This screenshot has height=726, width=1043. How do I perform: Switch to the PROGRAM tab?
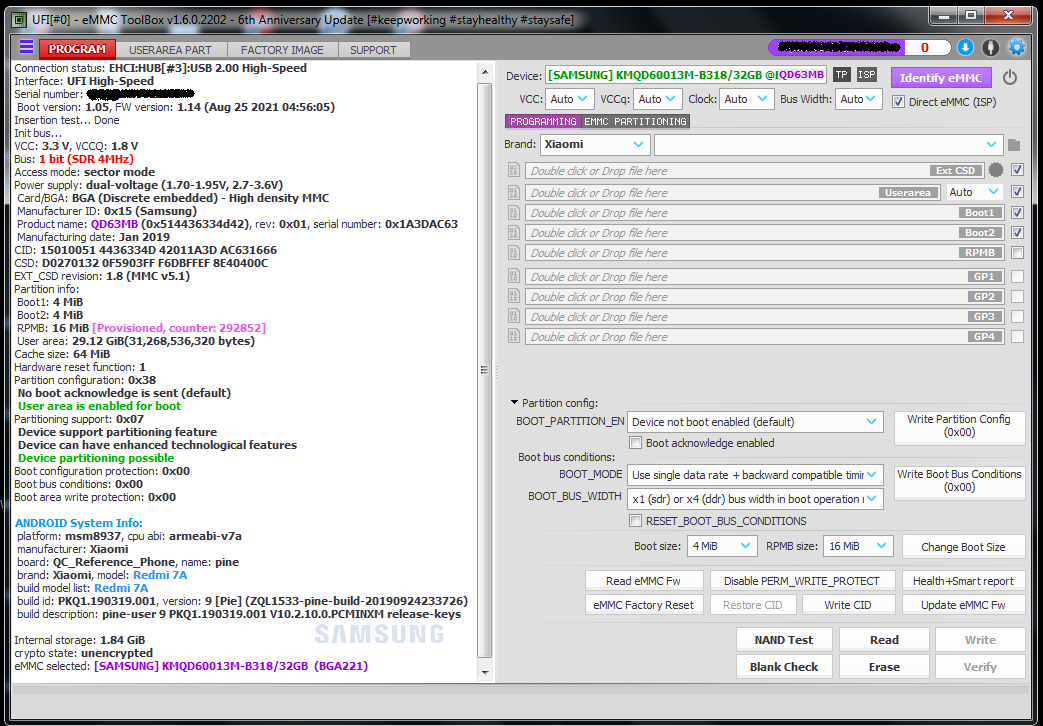(x=77, y=49)
